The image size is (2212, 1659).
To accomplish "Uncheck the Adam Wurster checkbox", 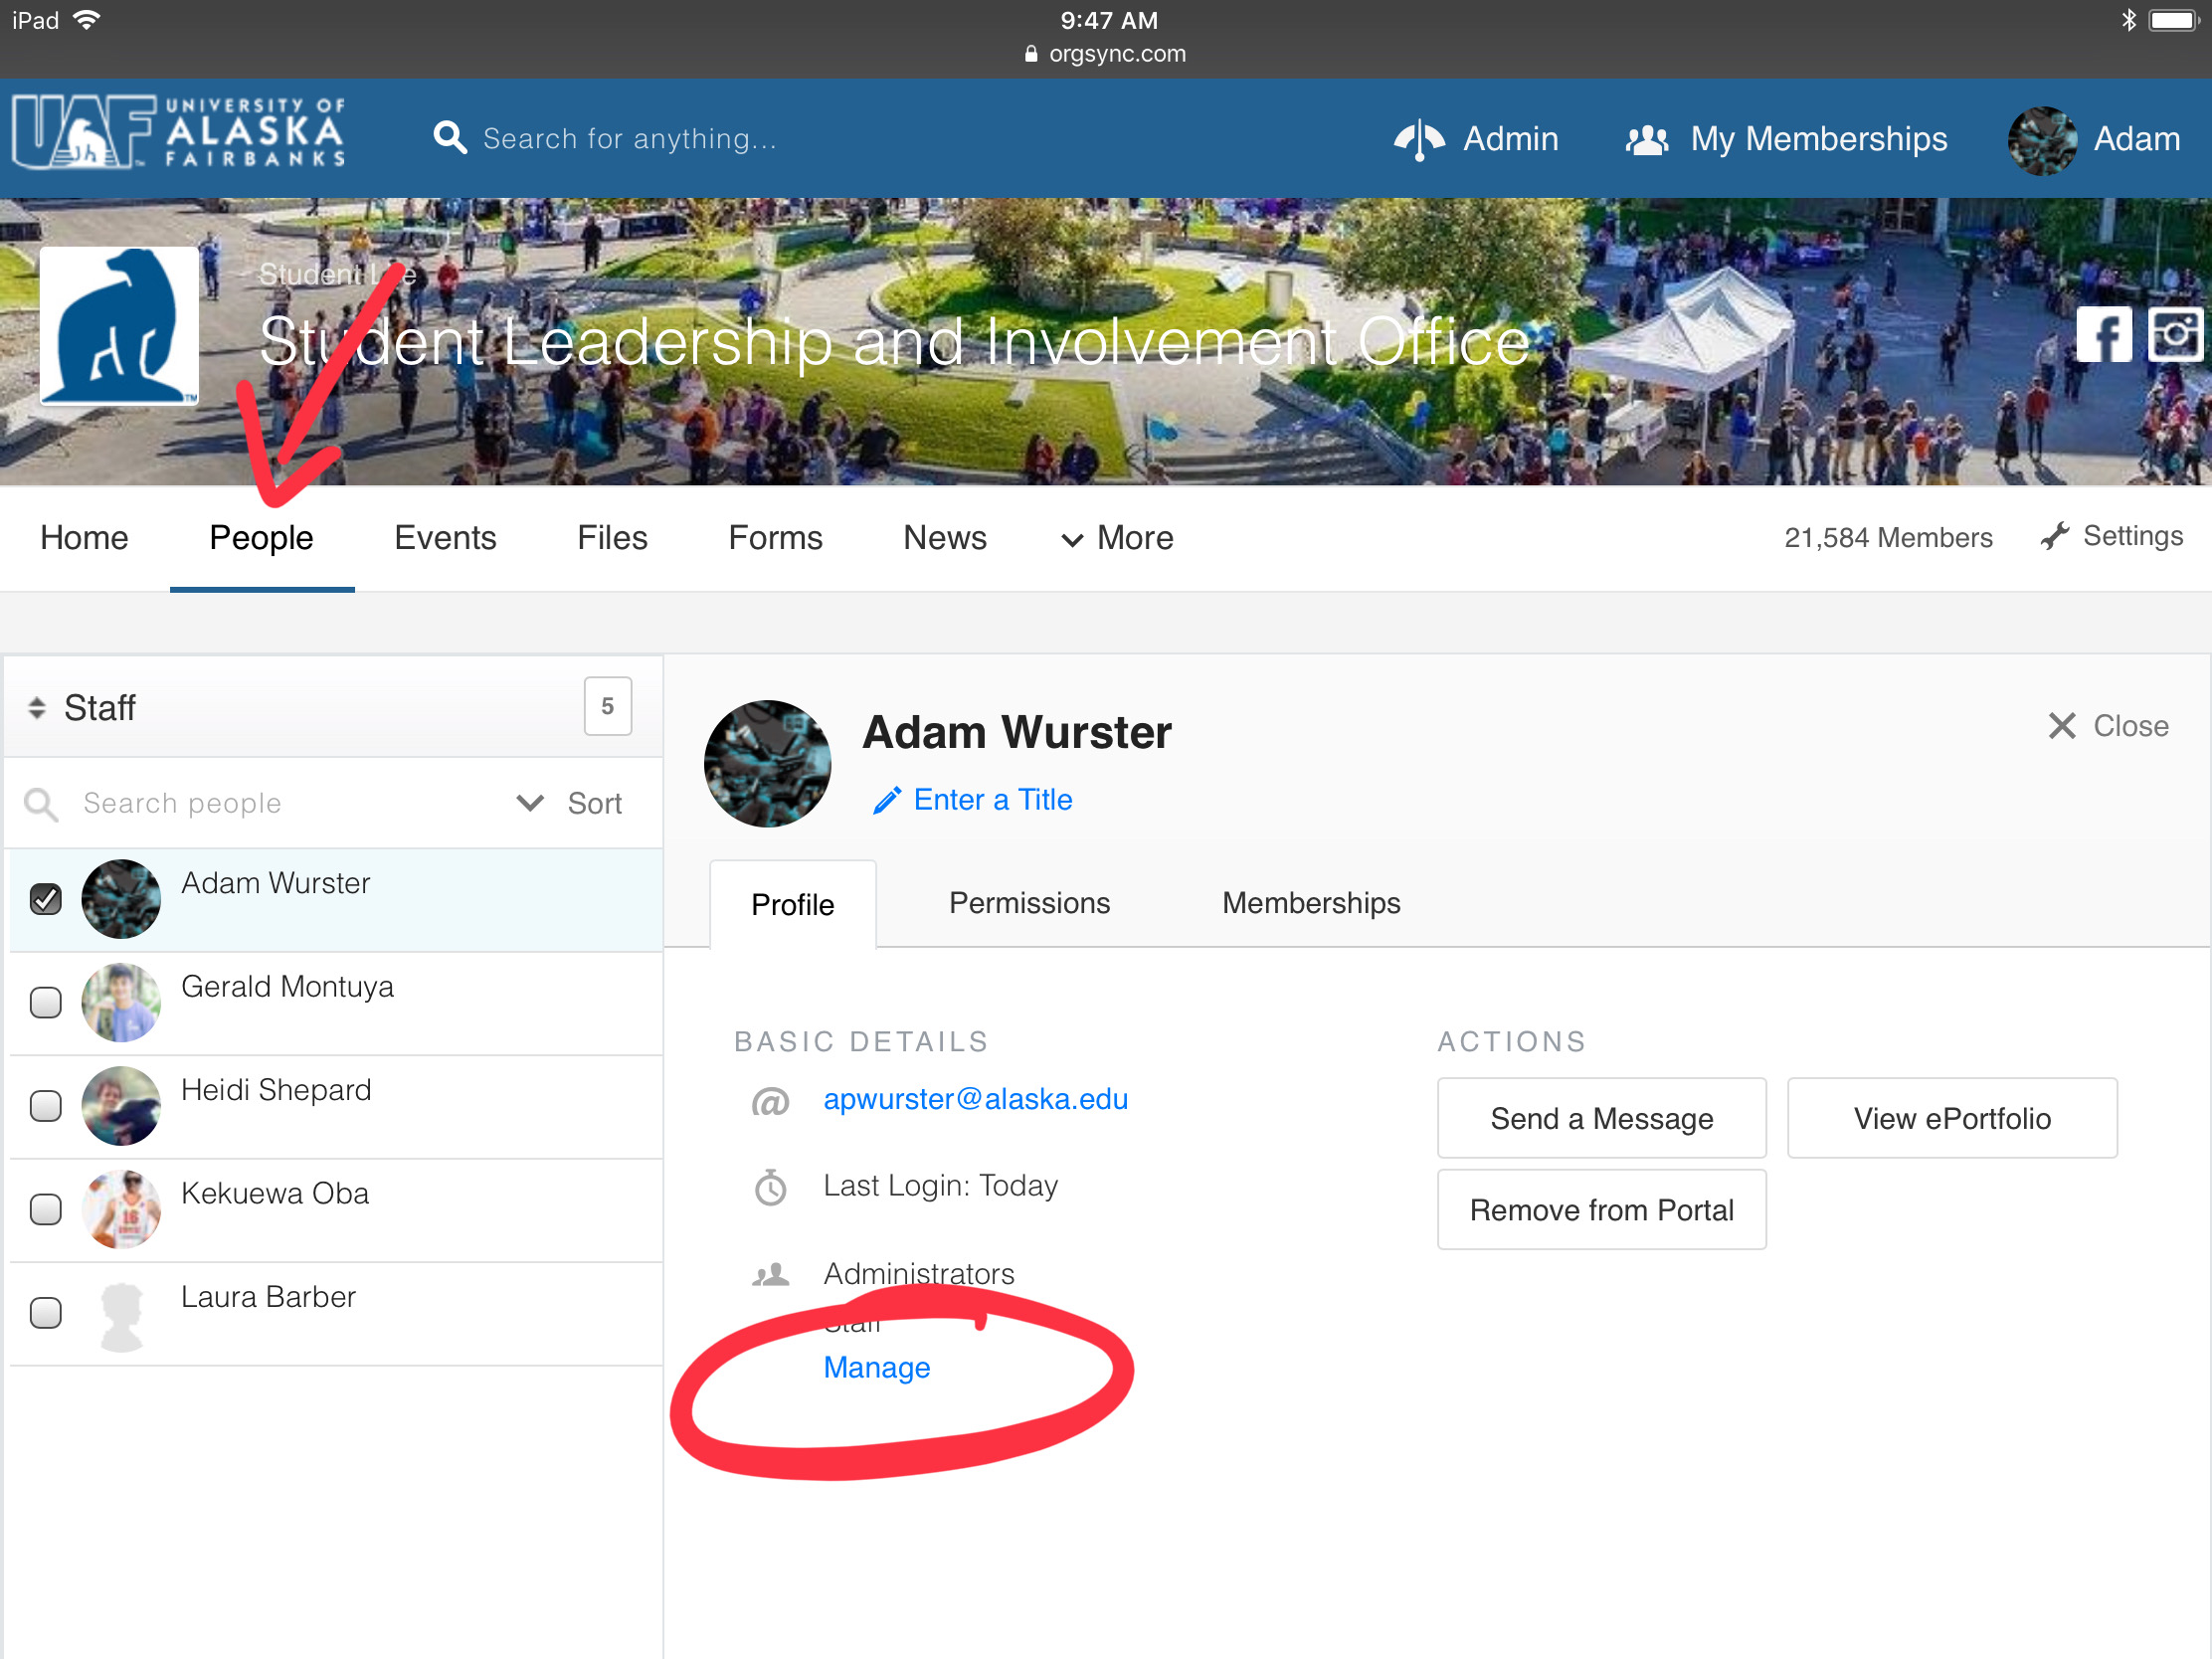I will click(46, 899).
